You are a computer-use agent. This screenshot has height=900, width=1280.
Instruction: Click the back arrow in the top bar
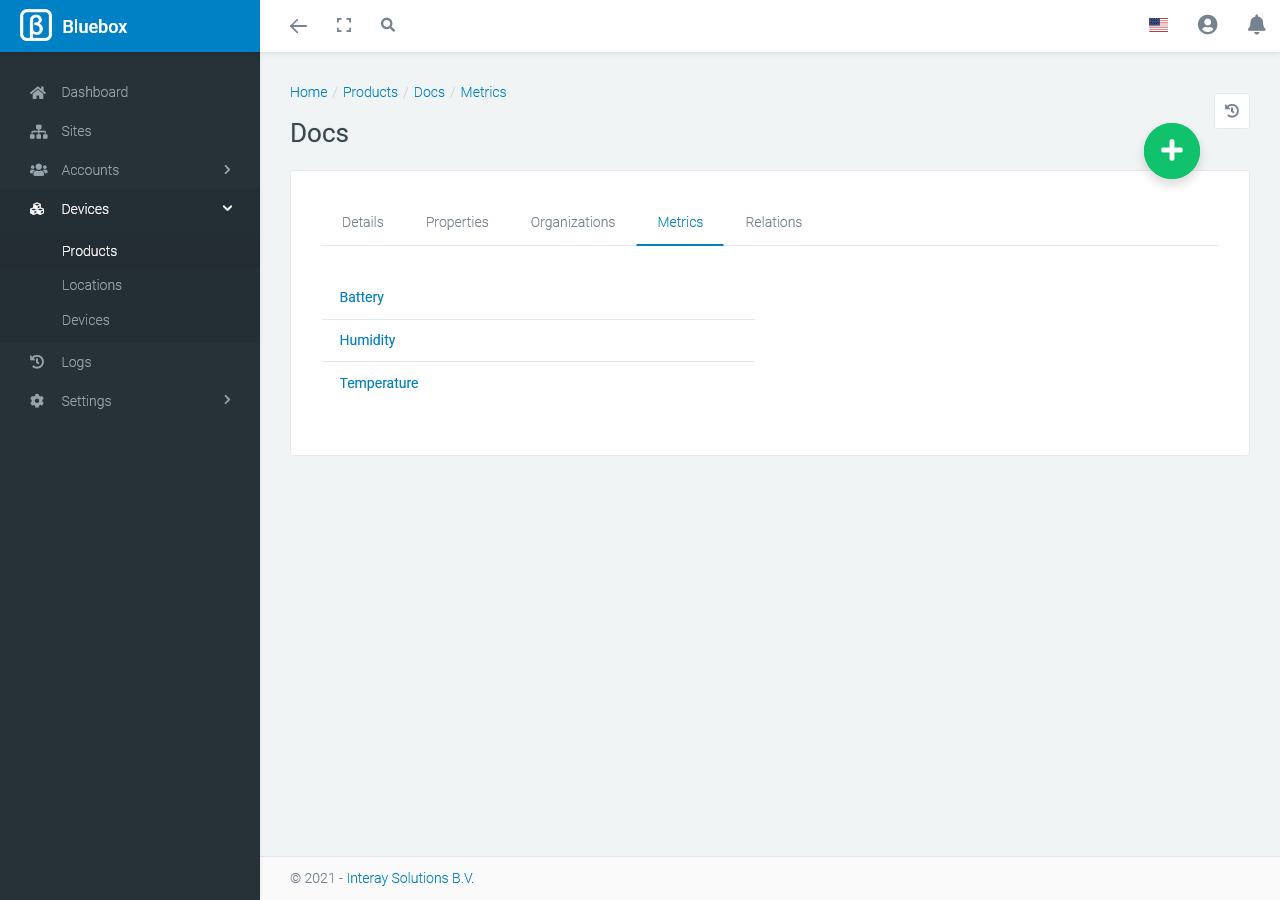[x=298, y=26]
